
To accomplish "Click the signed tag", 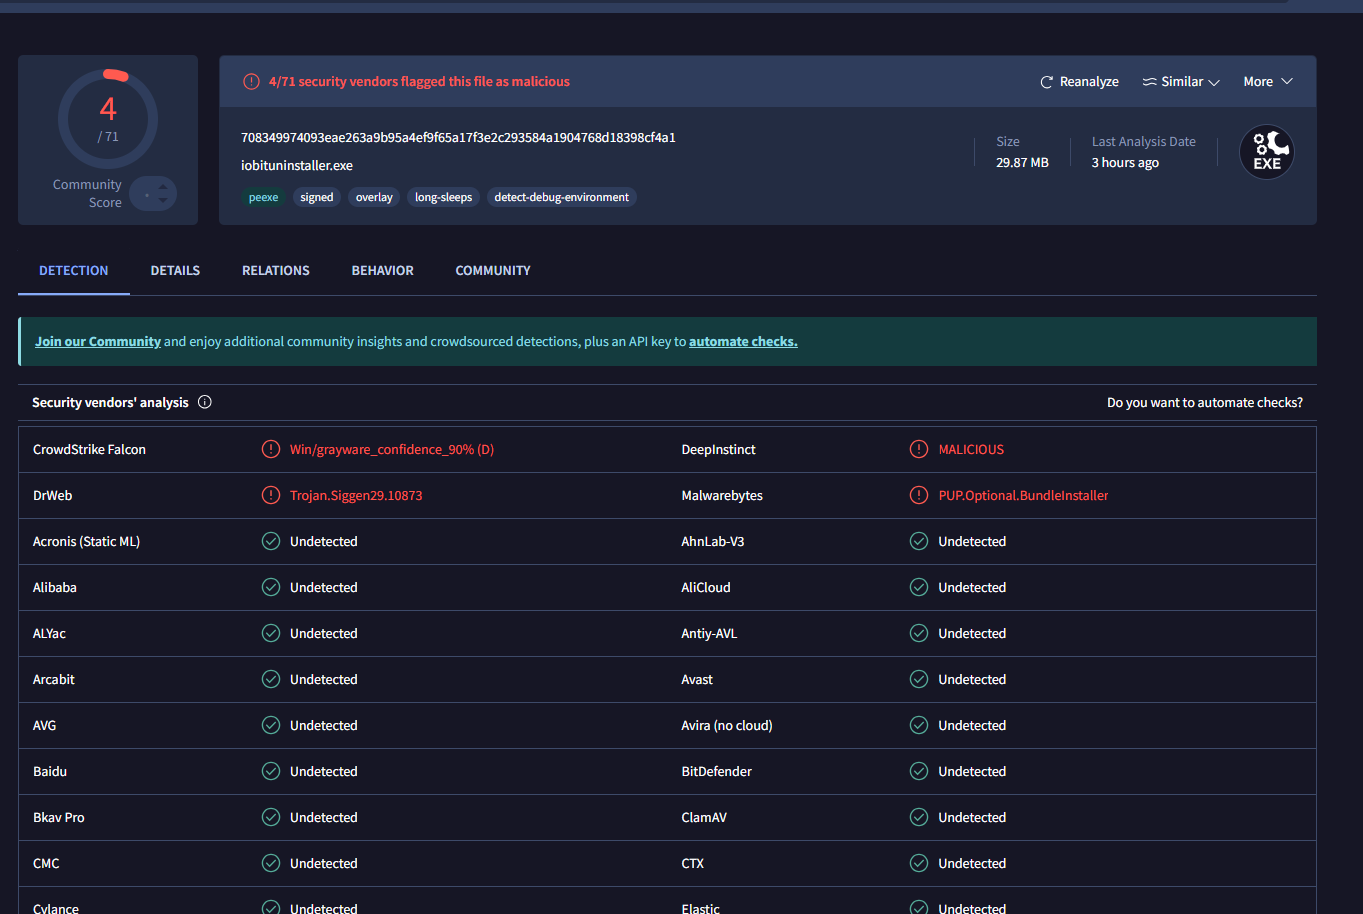I will 317,197.
